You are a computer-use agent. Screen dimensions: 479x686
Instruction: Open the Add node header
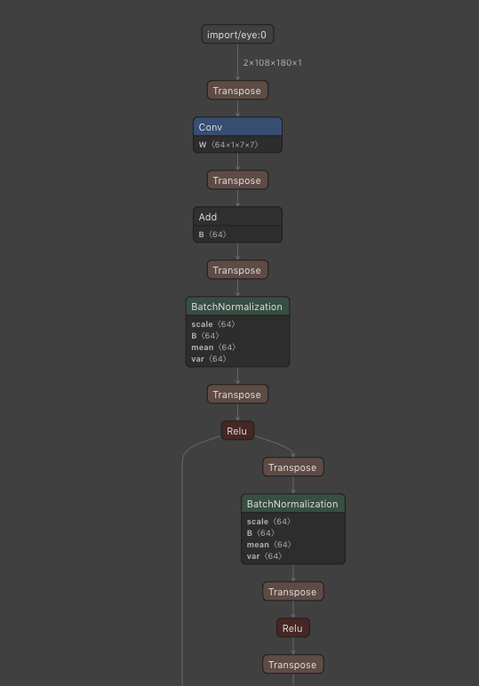click(238, 217)
